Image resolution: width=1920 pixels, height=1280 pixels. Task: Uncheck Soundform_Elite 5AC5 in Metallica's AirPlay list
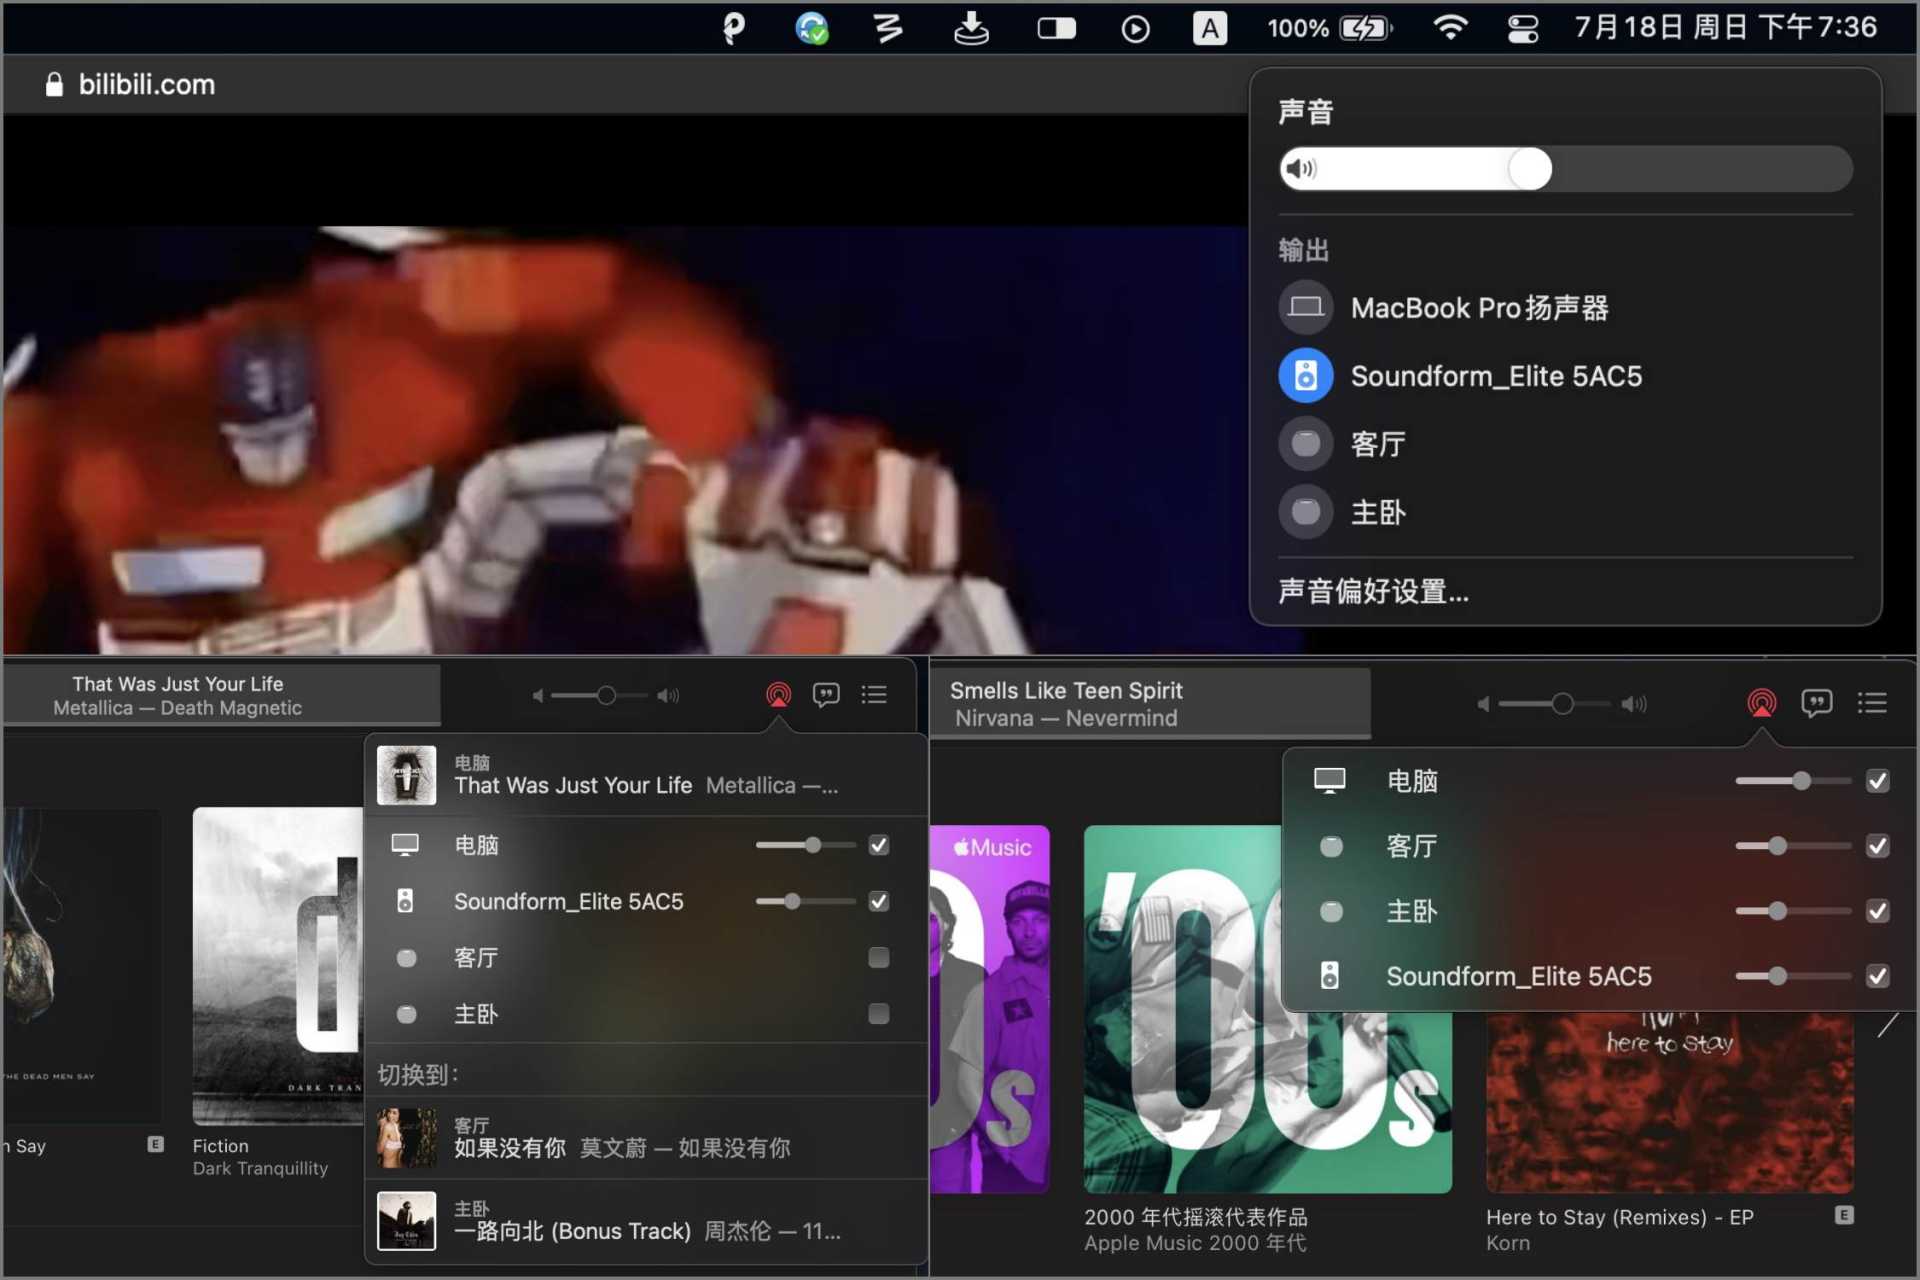coord(878,901)
